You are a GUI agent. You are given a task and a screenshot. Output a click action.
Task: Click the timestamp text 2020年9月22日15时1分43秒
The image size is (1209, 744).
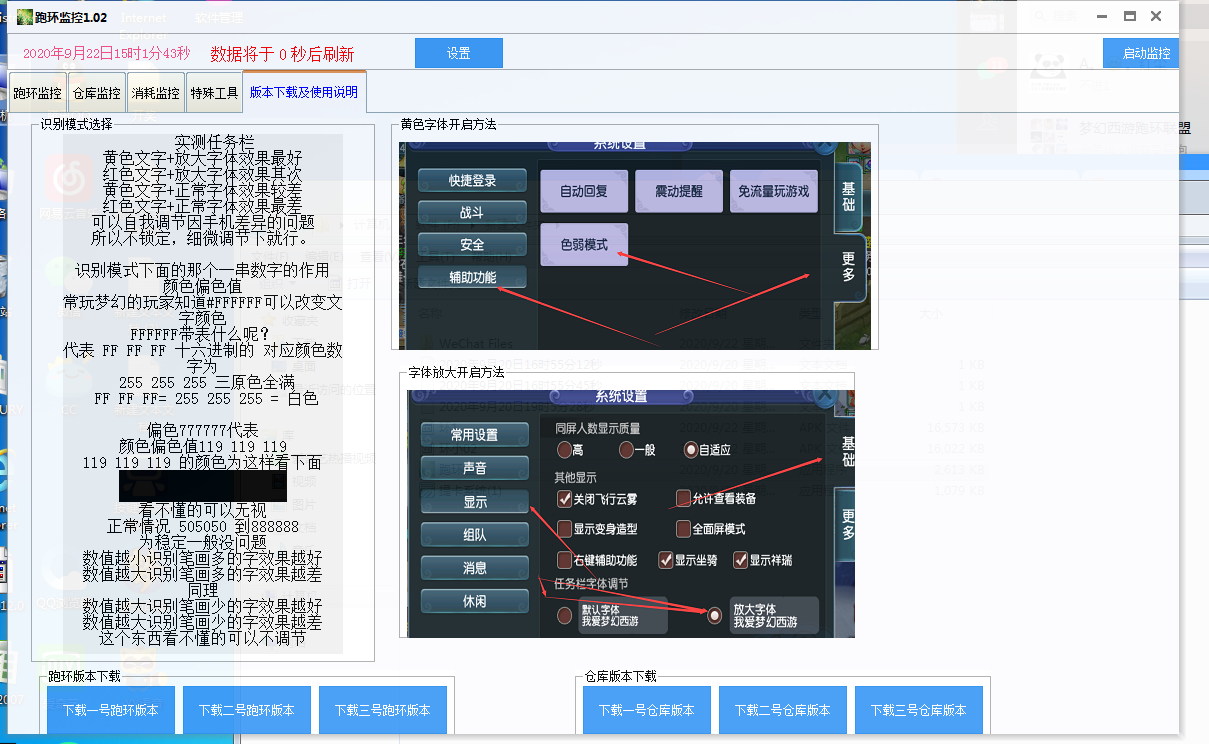[x=106, y=53]
